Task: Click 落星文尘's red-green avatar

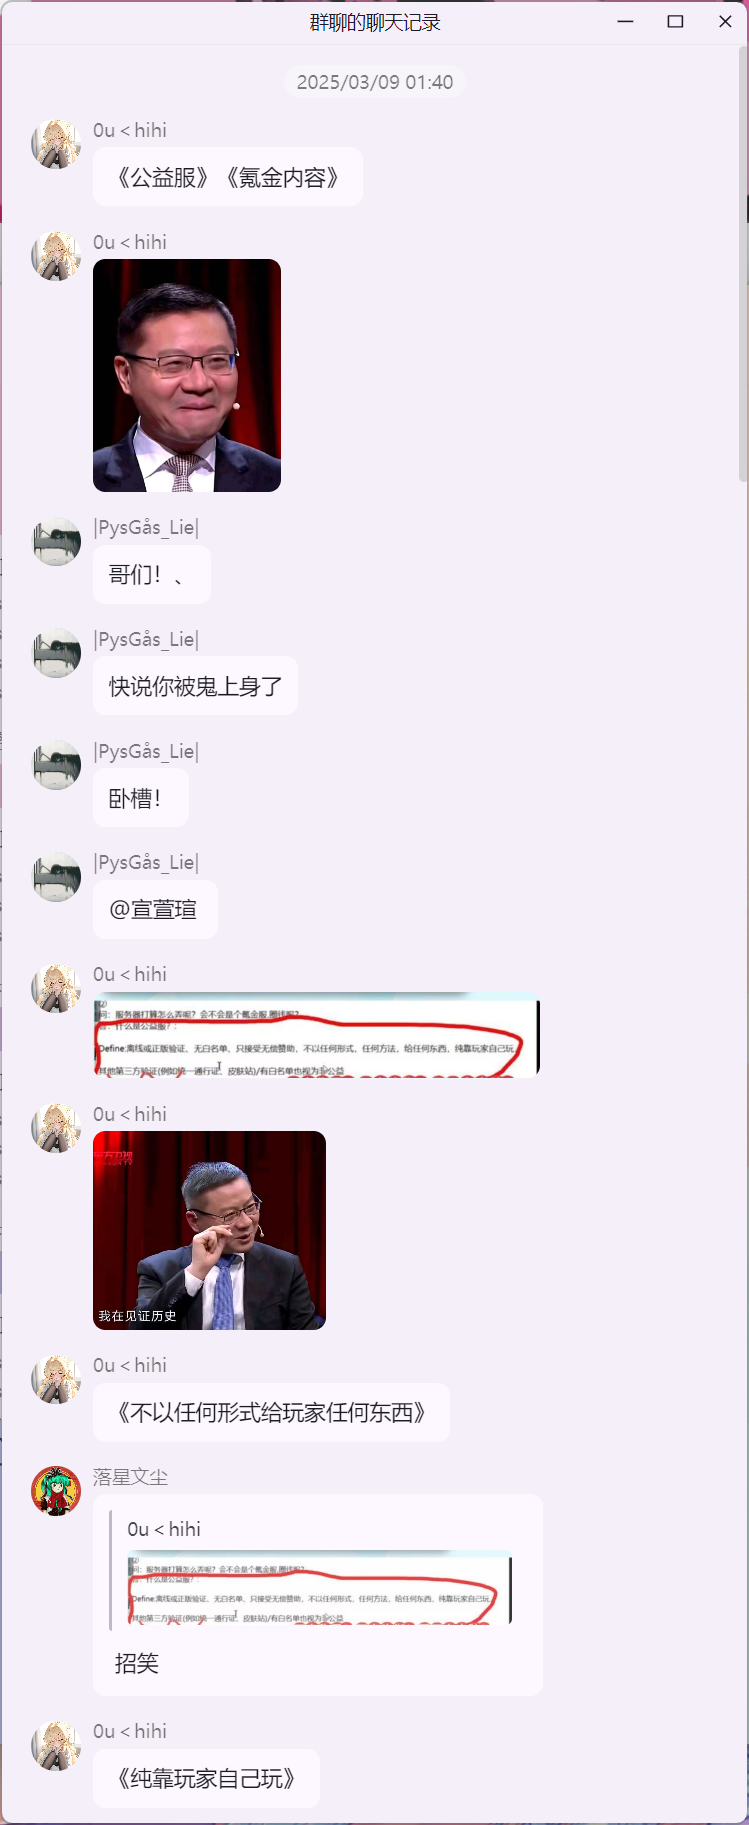Action: [x=56, y=1490]
